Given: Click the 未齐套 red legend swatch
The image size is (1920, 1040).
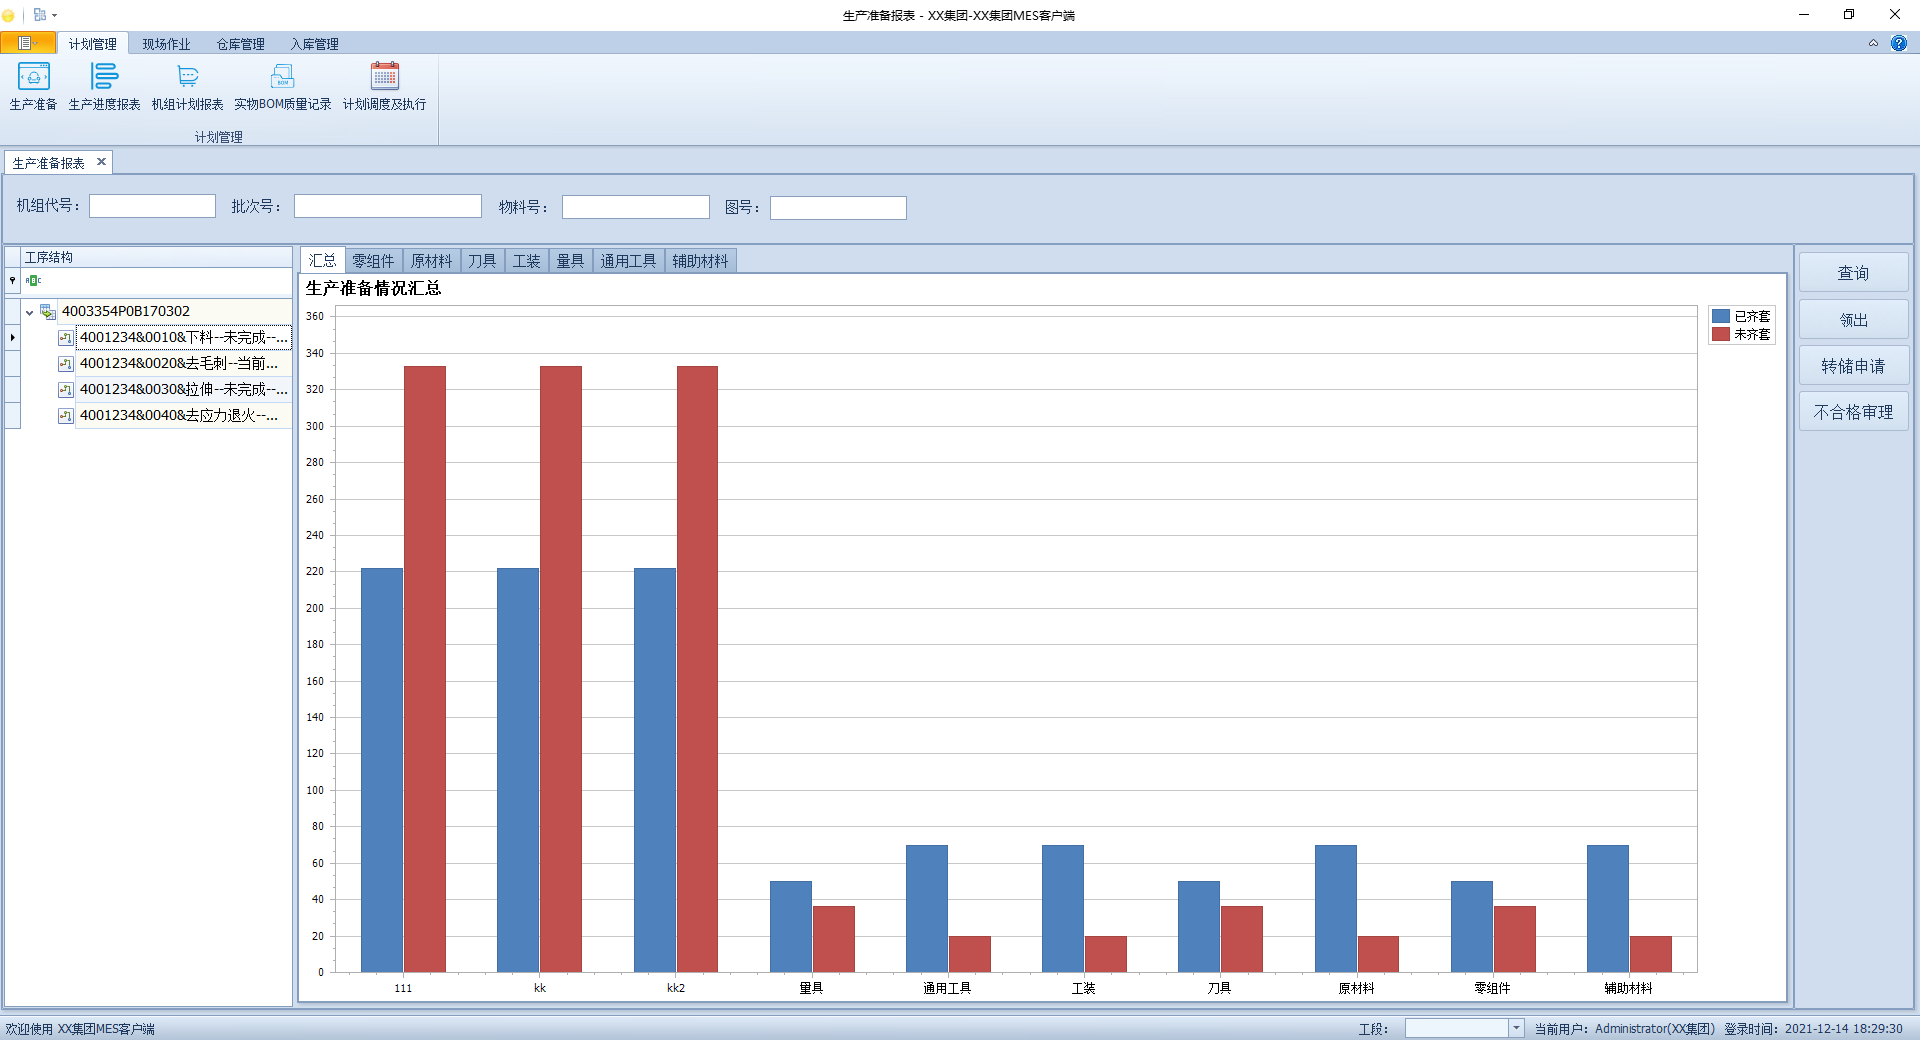Looking at the screenshot, I should point(1721,334).
